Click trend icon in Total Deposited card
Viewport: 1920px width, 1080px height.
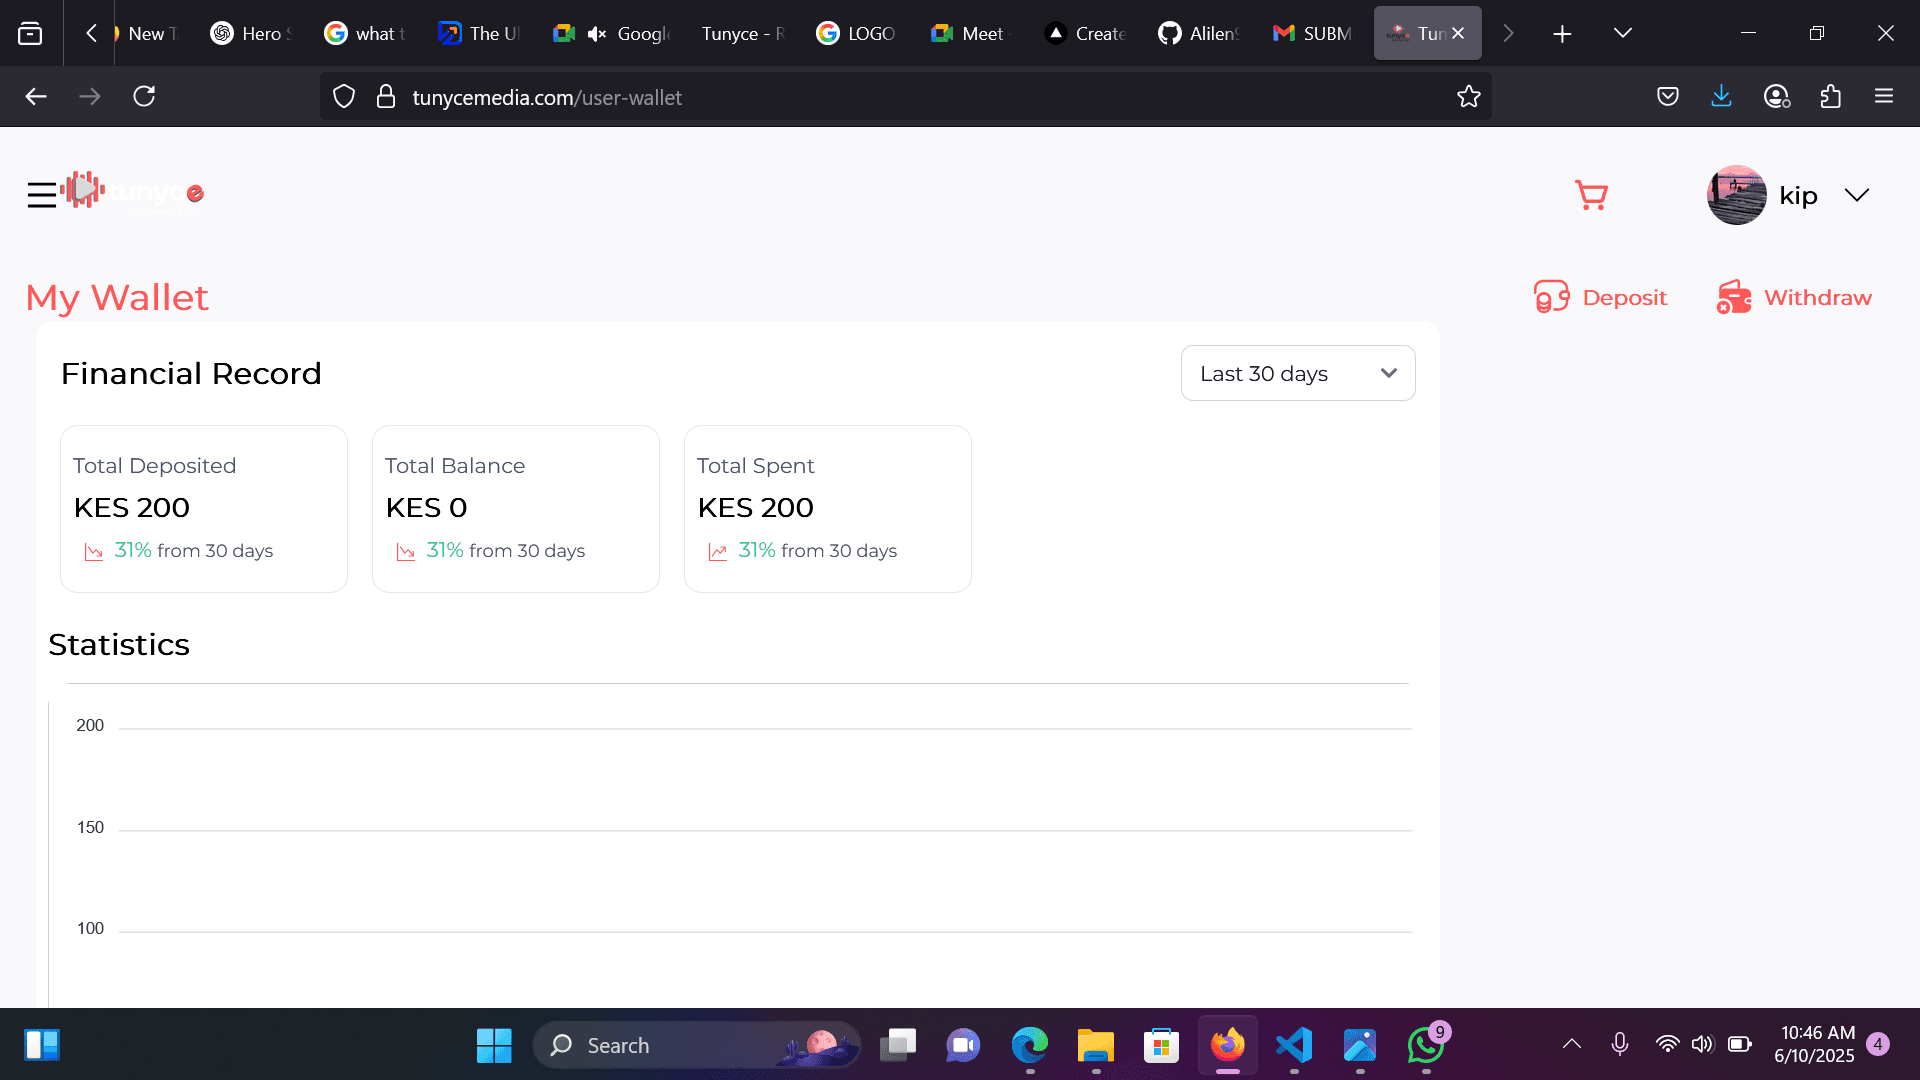[94, 552]
